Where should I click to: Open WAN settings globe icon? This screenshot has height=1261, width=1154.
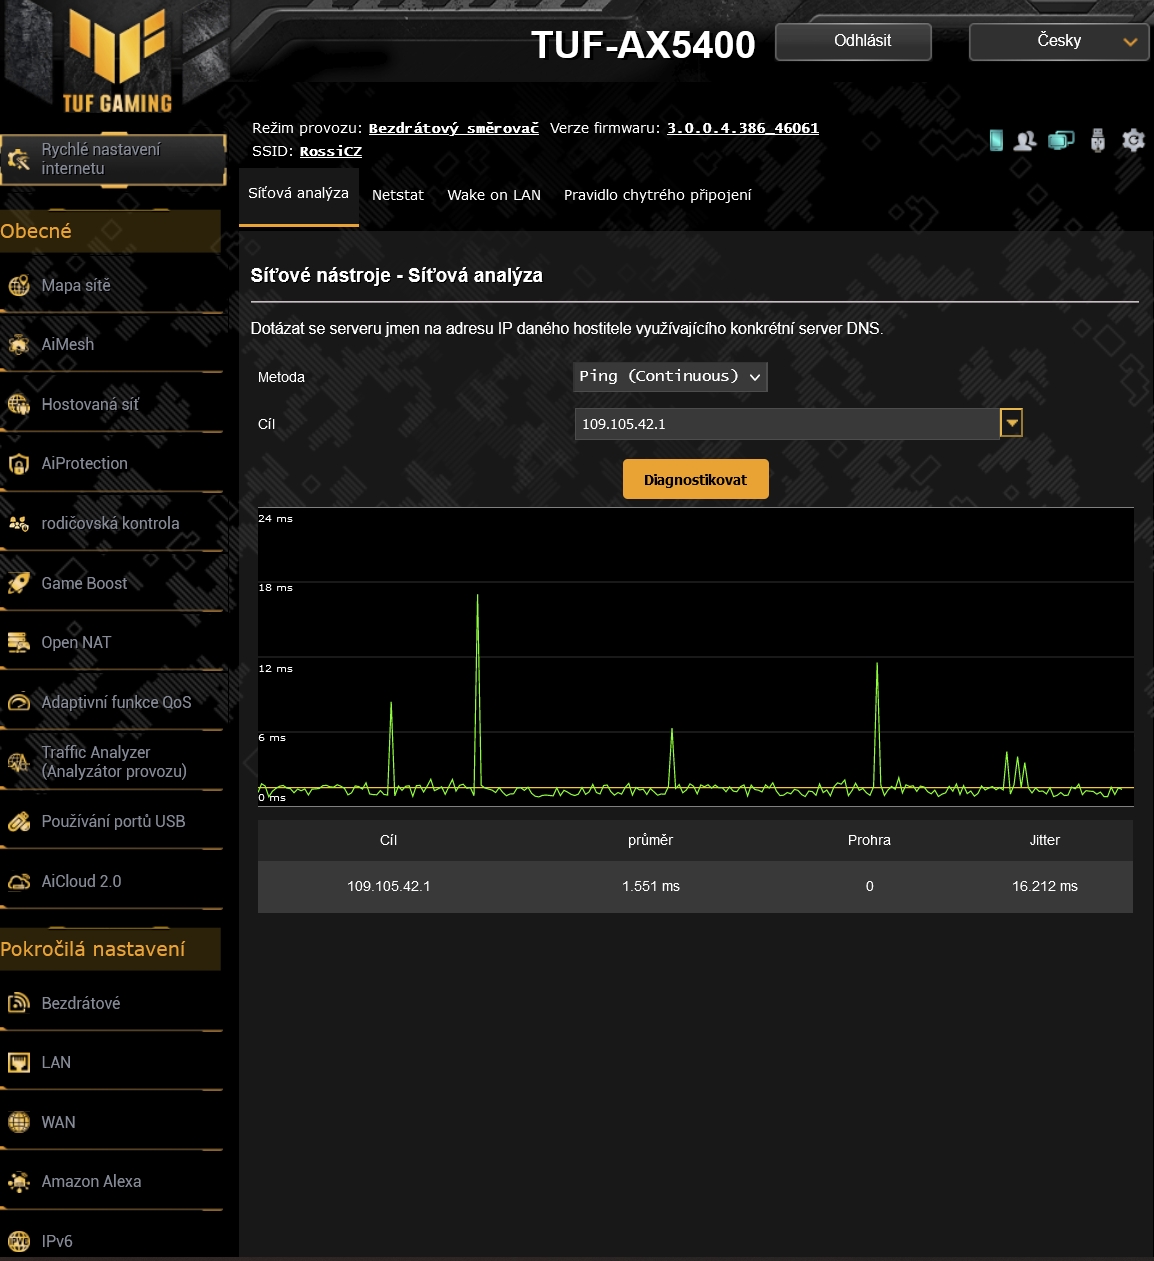tap(19, 1123)
